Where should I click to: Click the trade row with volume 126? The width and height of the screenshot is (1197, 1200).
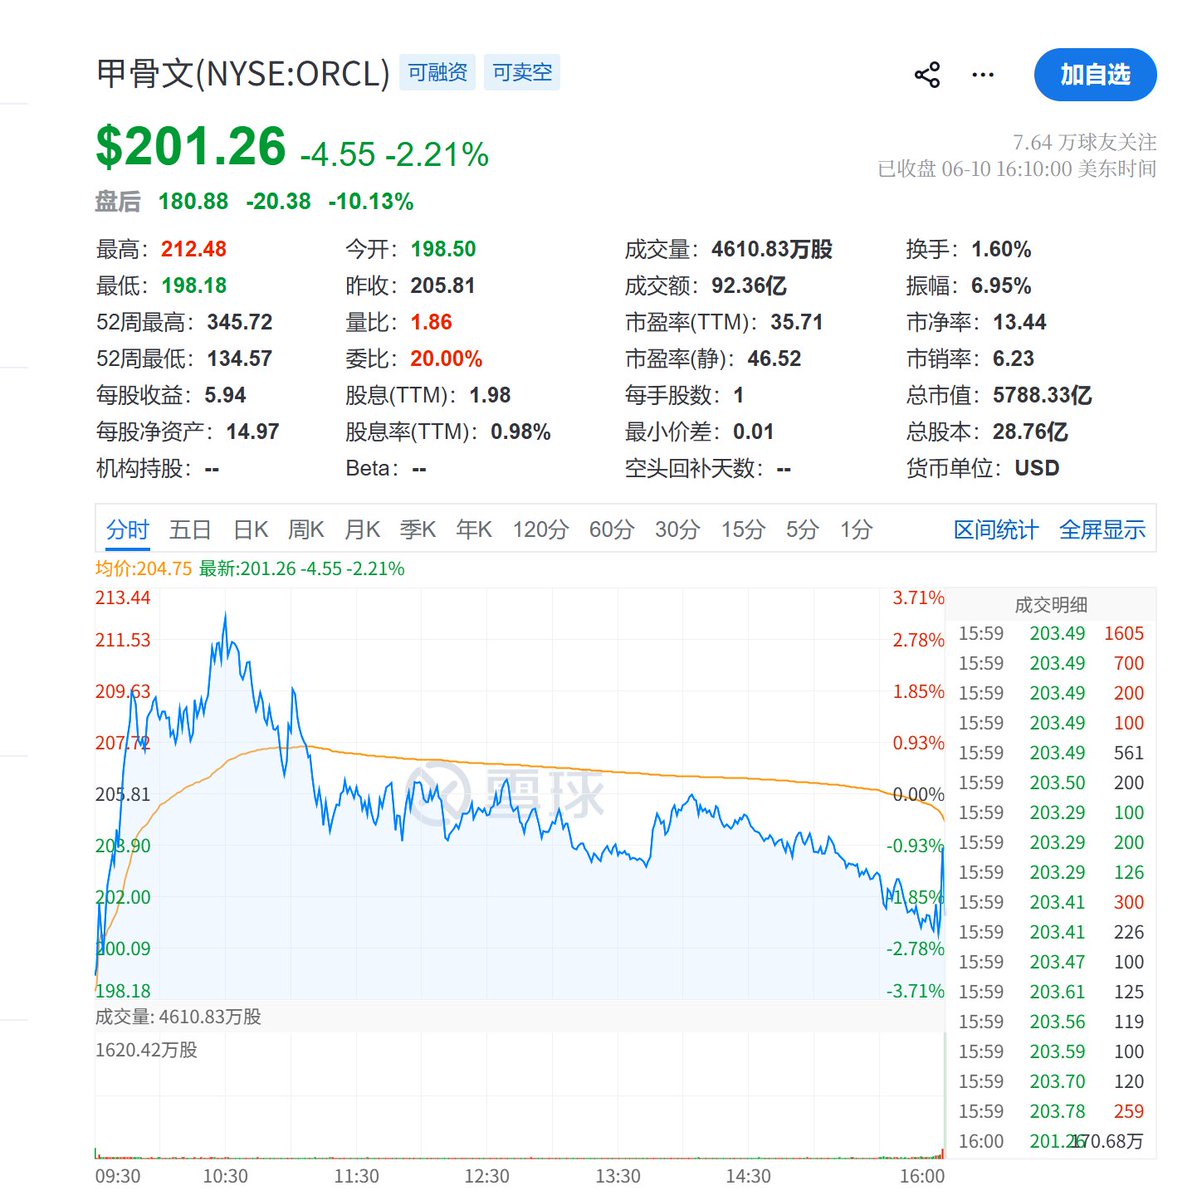1051,872
